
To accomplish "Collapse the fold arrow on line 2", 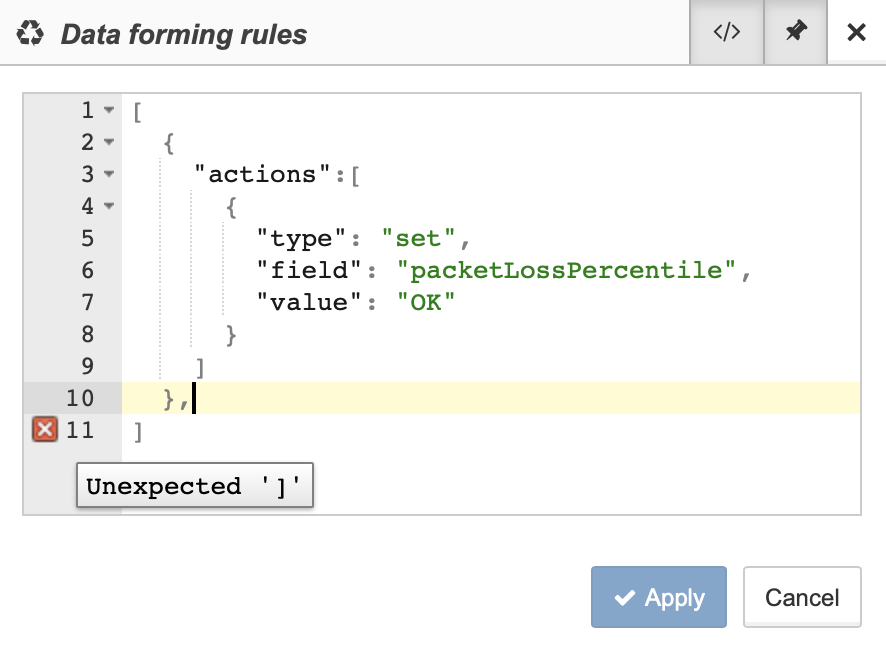I will pyautogui.click(x=109, y=142).
